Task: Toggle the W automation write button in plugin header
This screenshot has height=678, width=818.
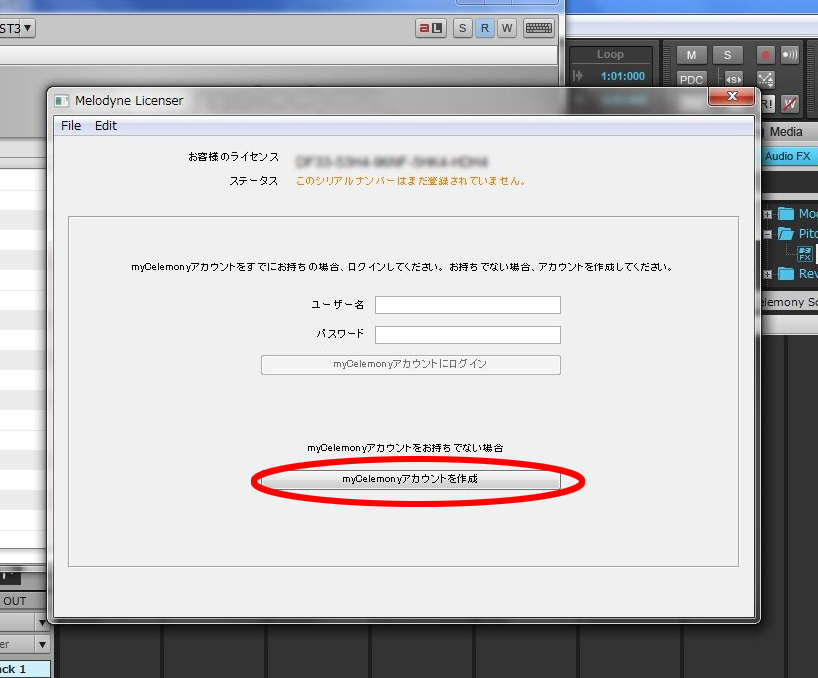Action: [x=507, y=28]
